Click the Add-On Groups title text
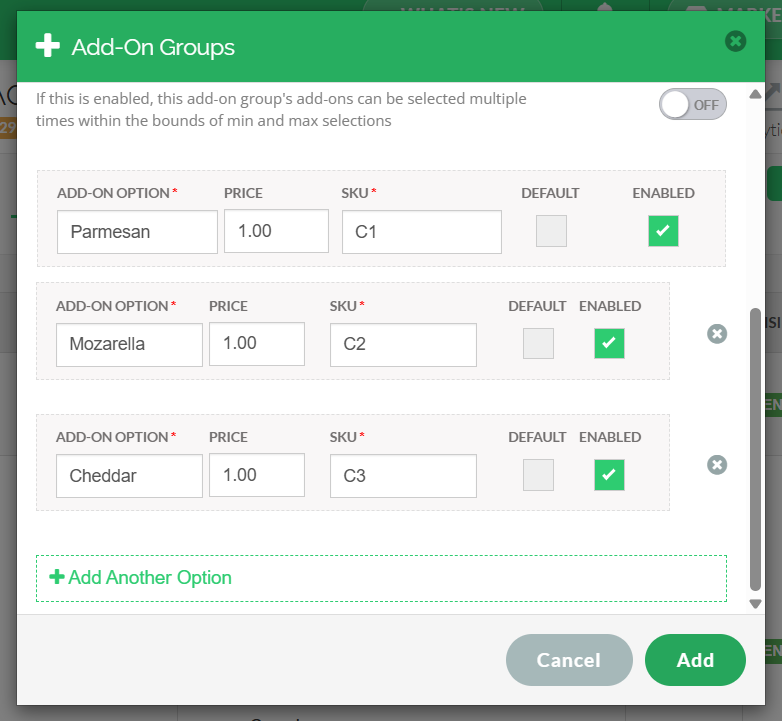782x721 pixels. click(x=153, y=47)
